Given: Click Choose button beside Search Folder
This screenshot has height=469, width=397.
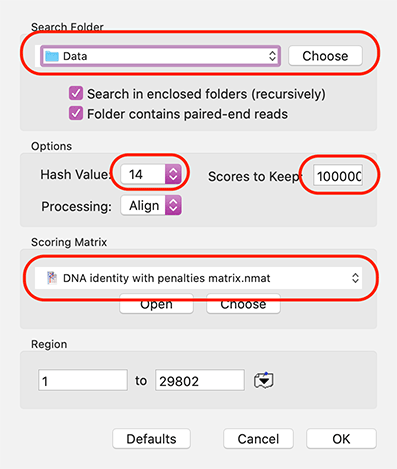Looking at the screenshot, I should click(x=325, y=56).
